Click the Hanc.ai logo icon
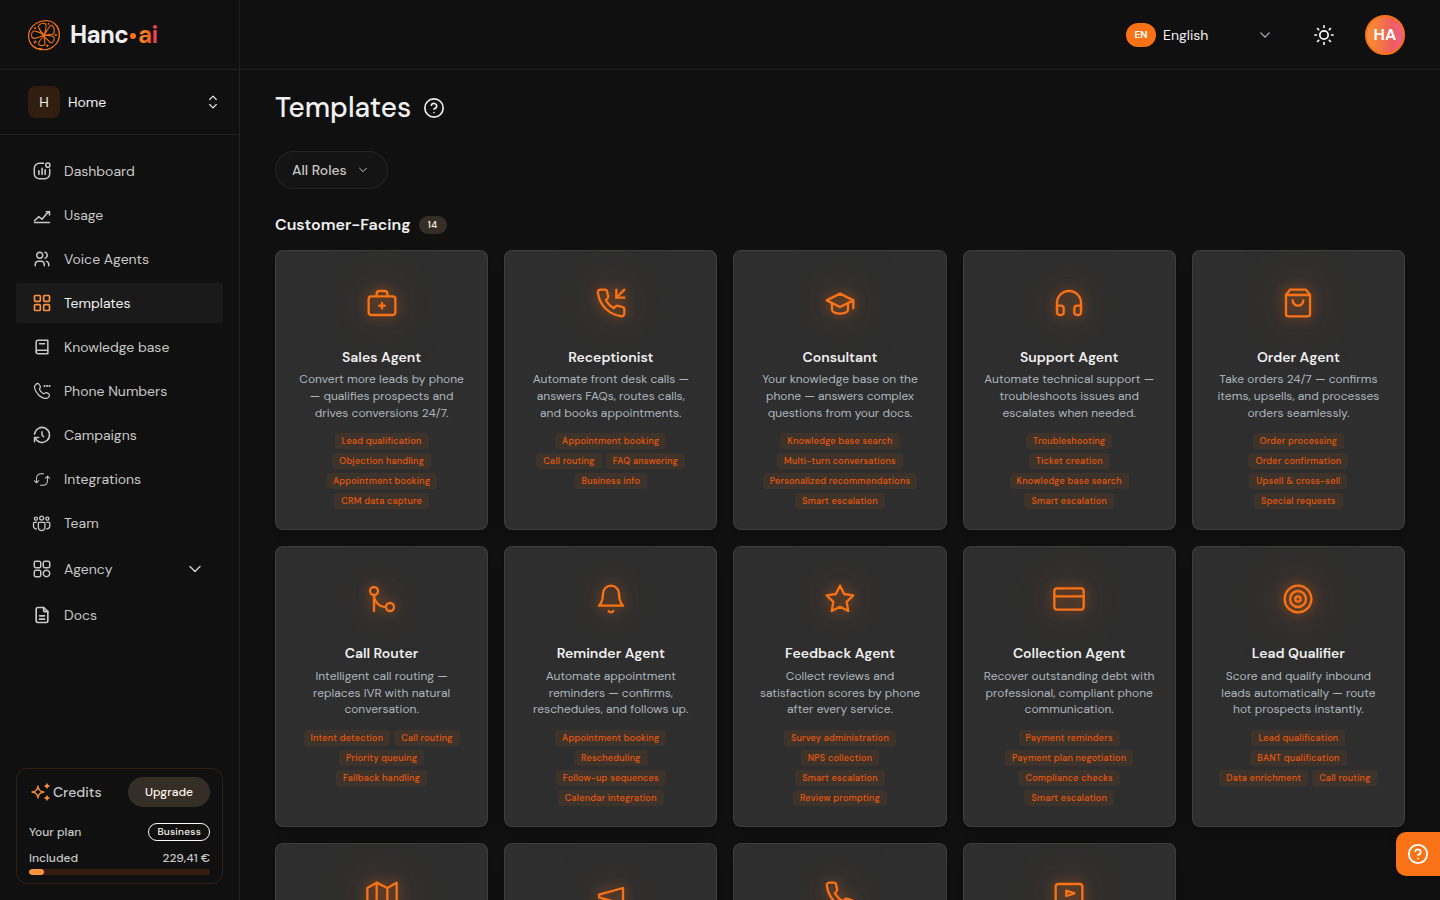 [43, 34]
